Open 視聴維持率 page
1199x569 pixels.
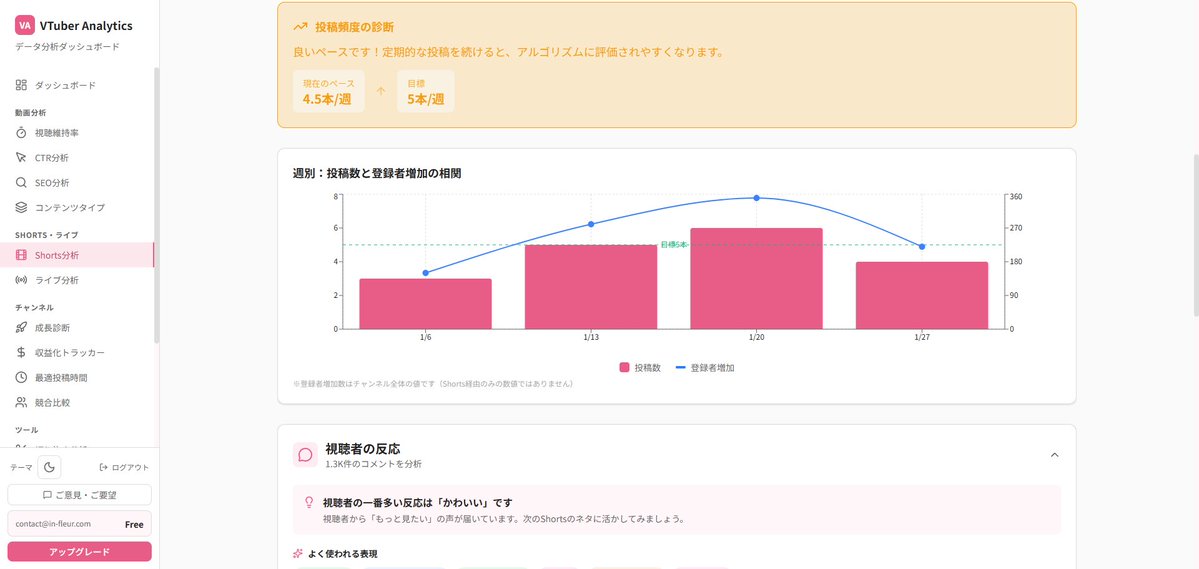click(76, 133)
